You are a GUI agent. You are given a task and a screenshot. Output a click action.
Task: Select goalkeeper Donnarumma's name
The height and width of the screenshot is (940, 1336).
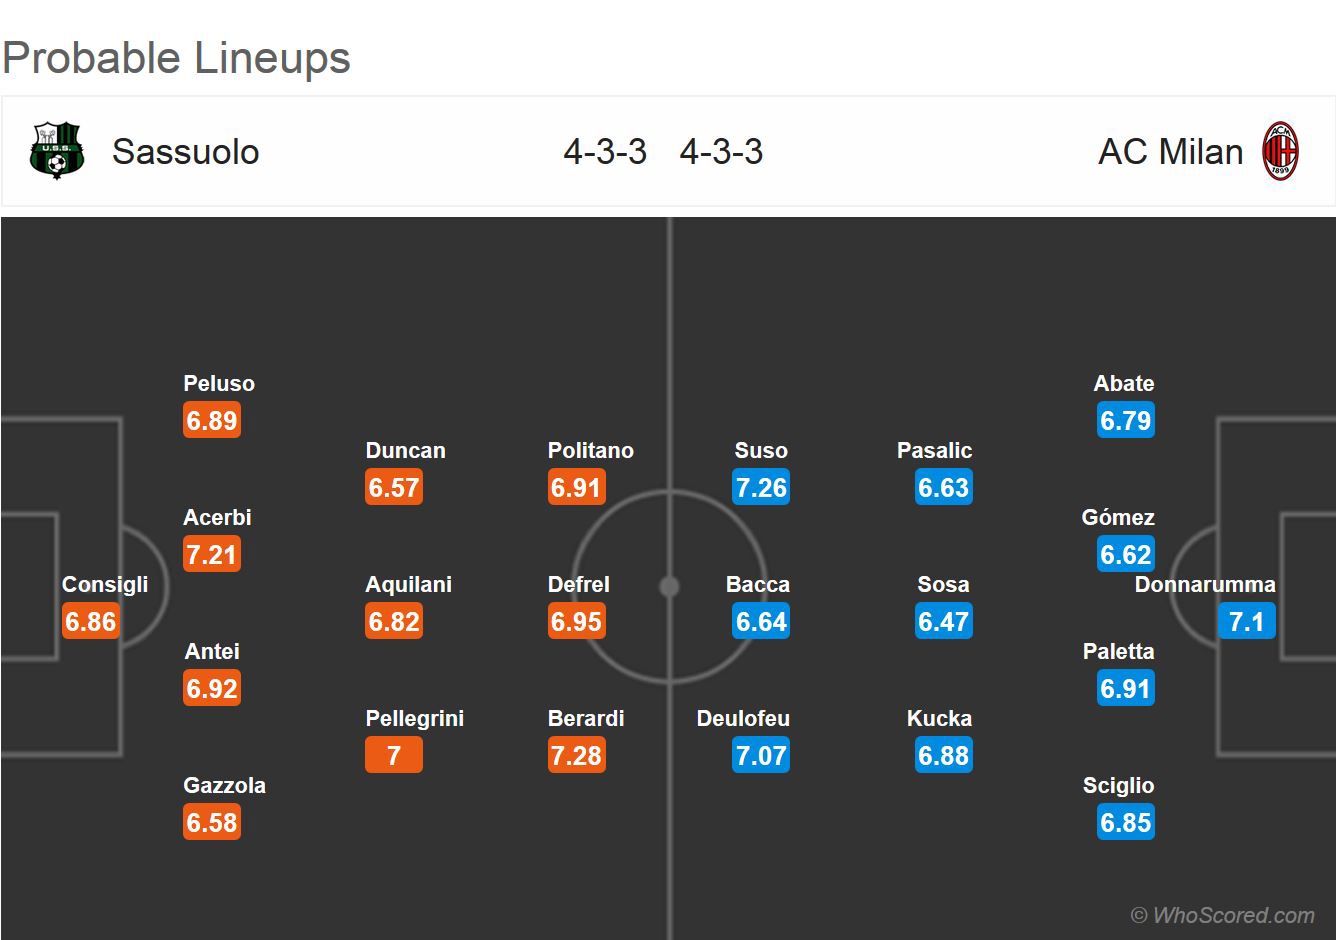(x=1204, y=584)
